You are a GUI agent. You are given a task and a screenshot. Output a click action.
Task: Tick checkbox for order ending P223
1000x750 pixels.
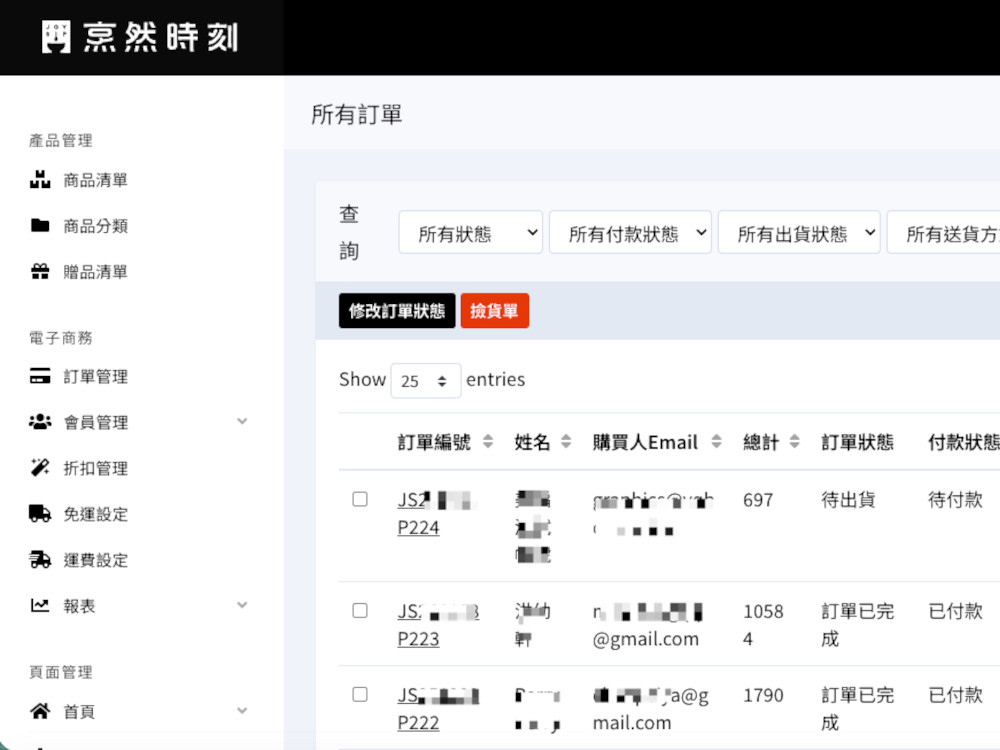click(360, 610)
